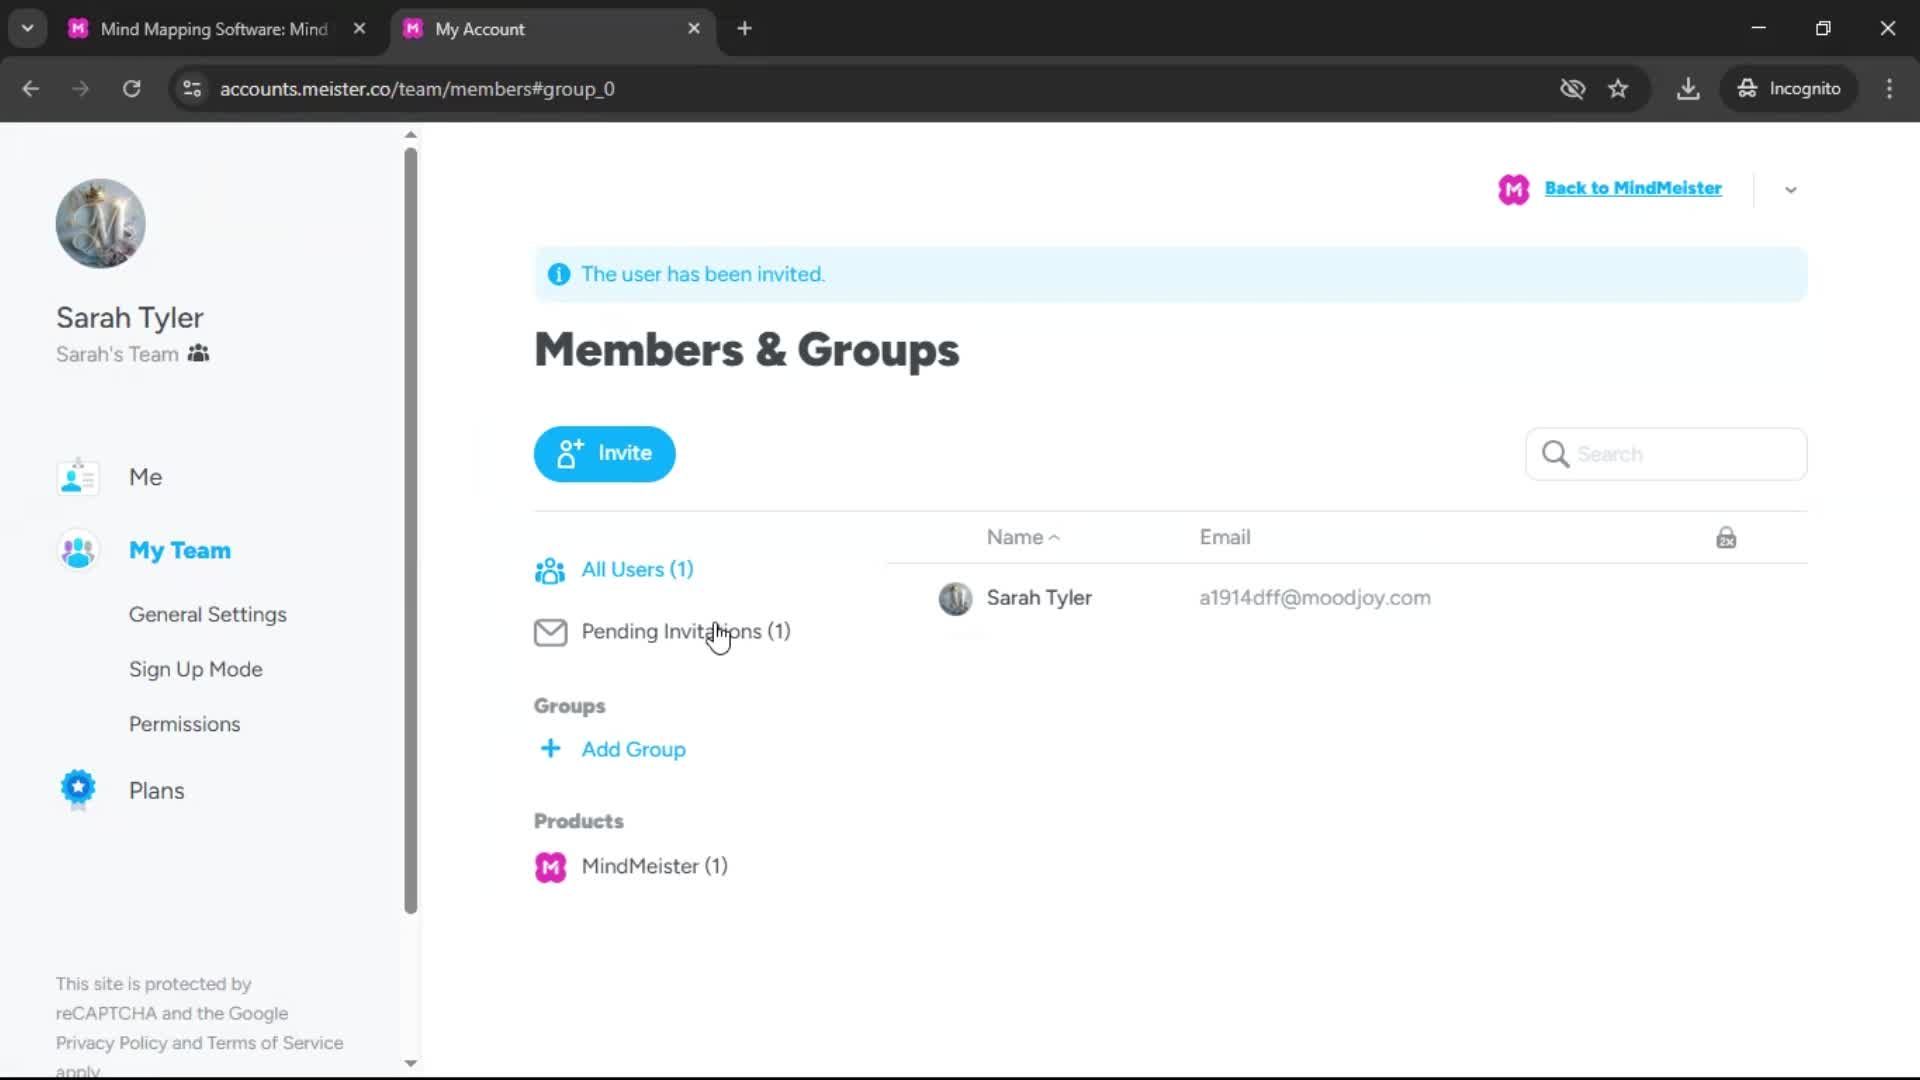The height and width of the screenshot is (1080, 1920).
Task: Open the Plans section
Action: (156, 790)
